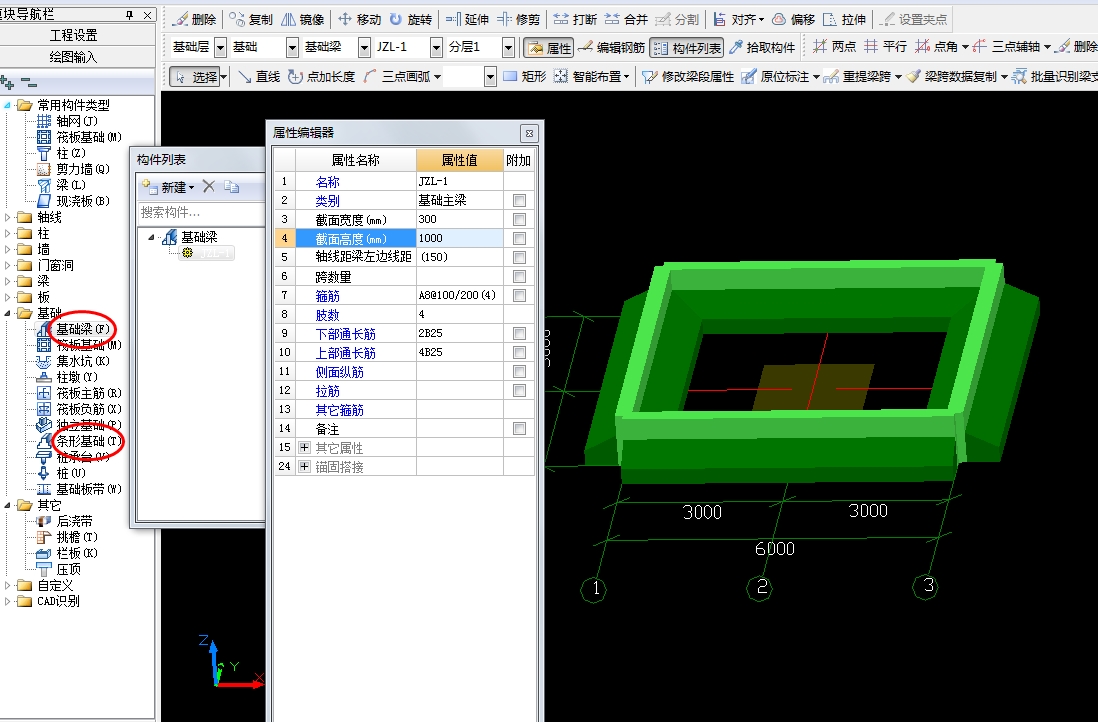Open the 基础梁 component type dropdown

pos(364,48)
